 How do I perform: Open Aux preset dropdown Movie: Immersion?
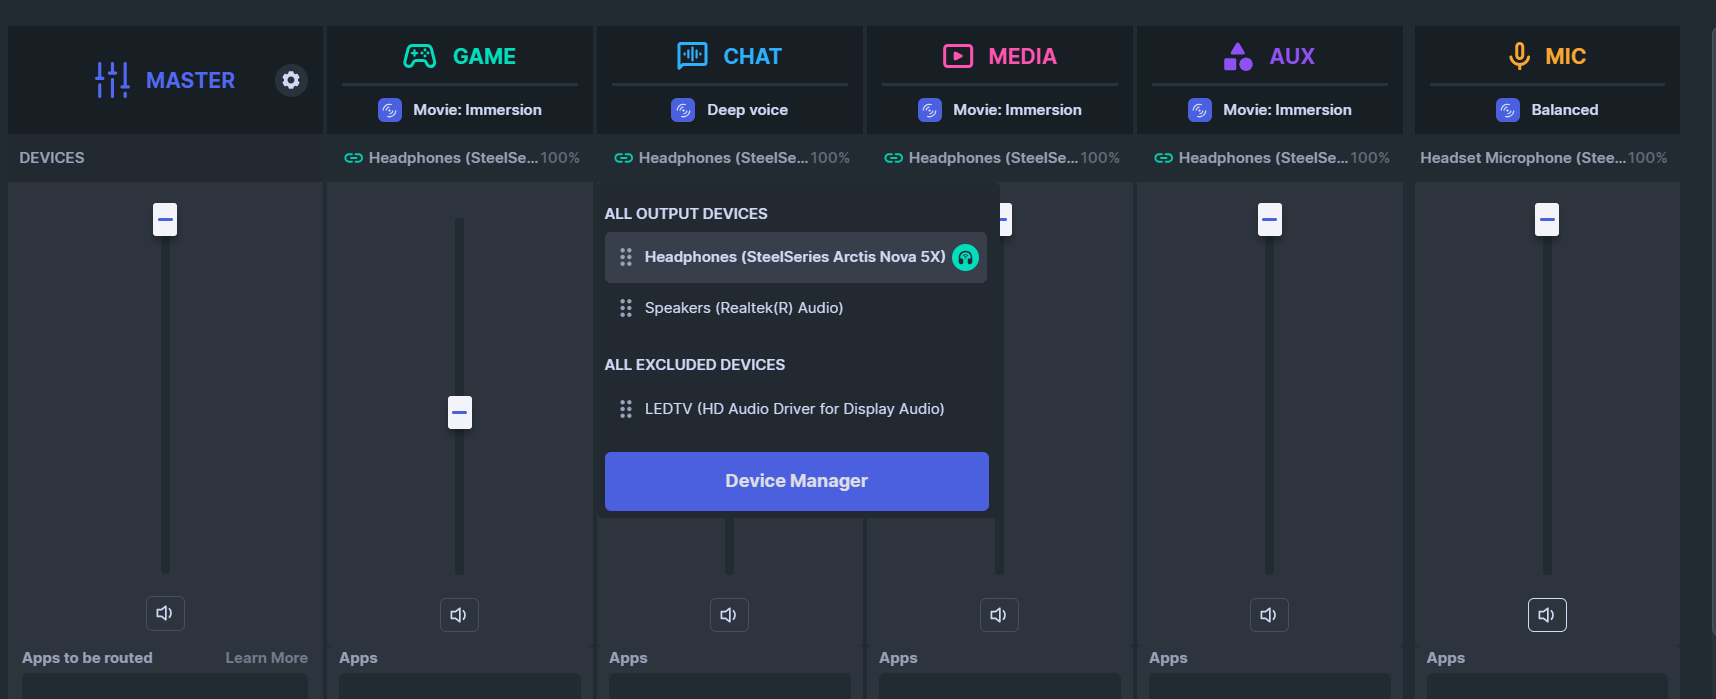coord(1270,110)
